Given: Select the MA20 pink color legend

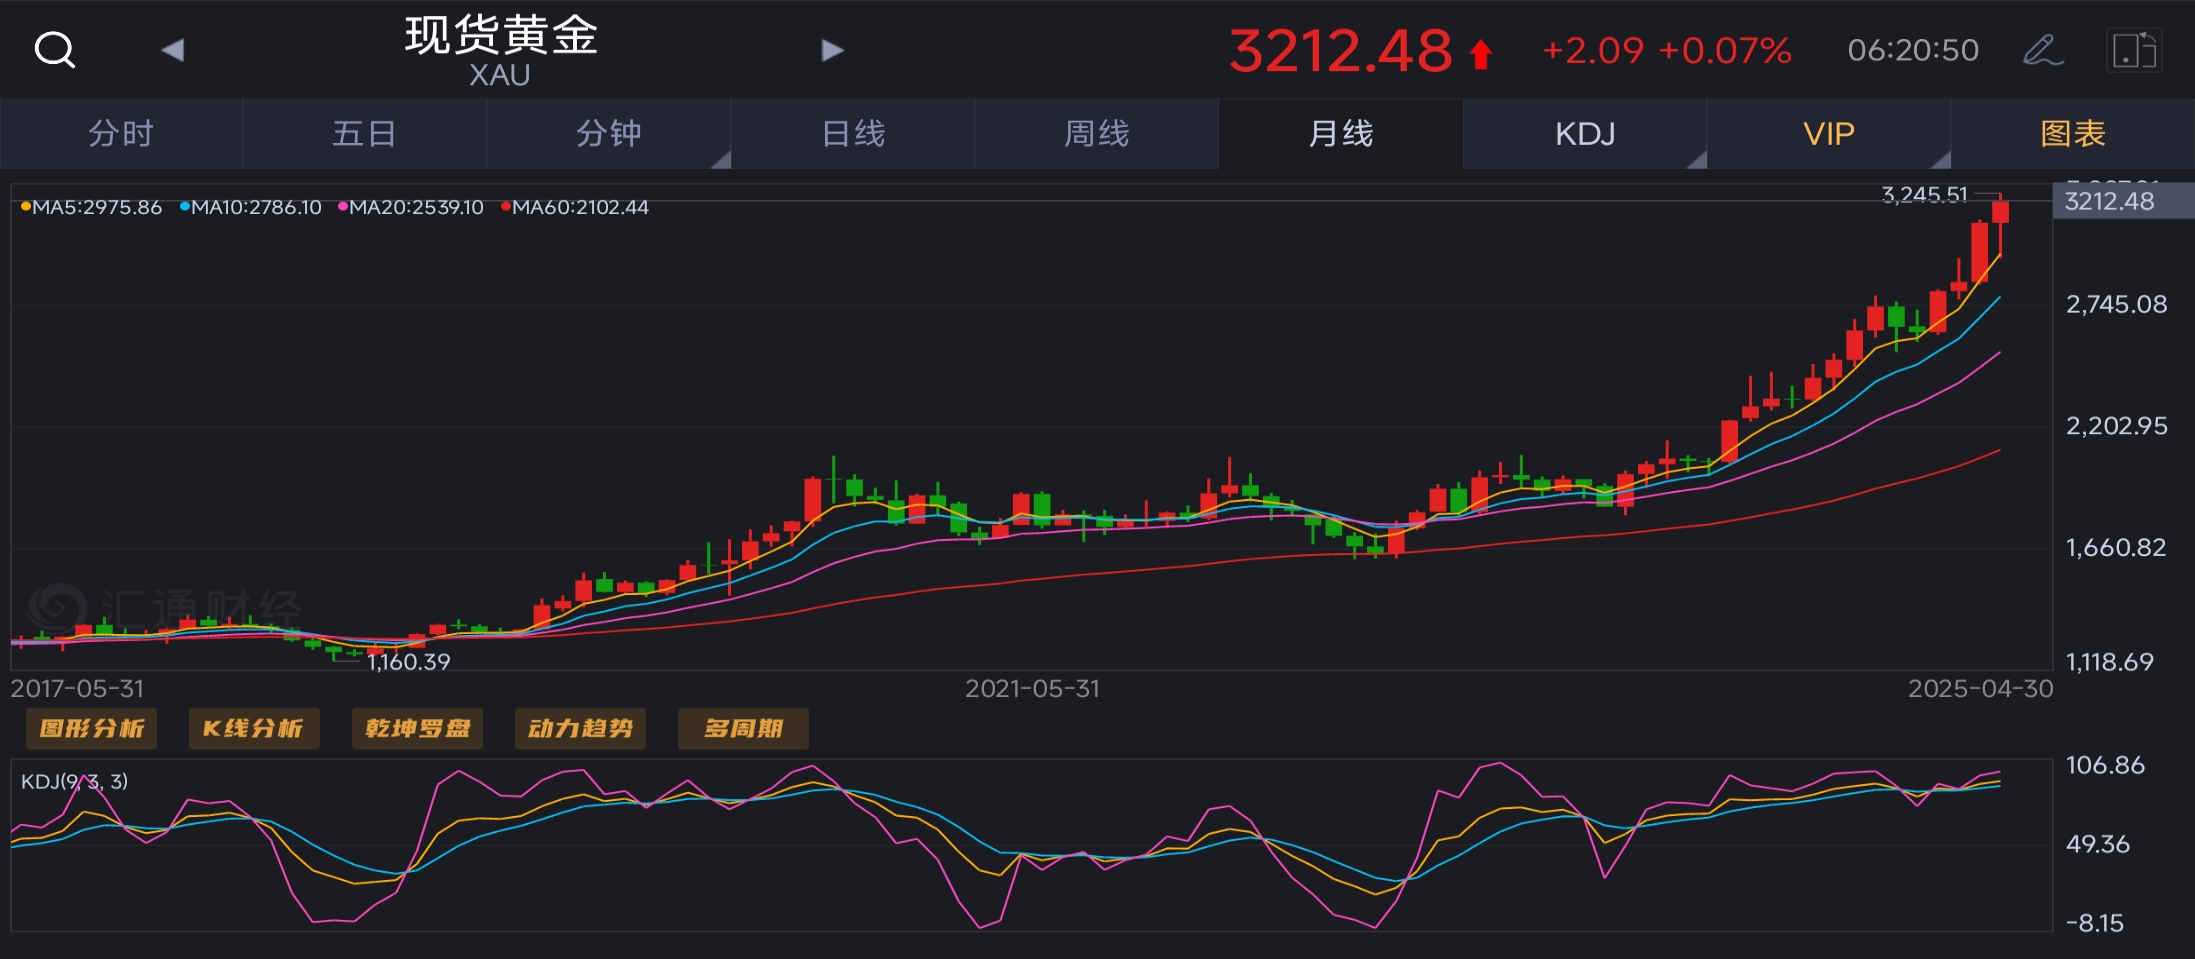Looking at the screenshot, I should tap(343, 207).
